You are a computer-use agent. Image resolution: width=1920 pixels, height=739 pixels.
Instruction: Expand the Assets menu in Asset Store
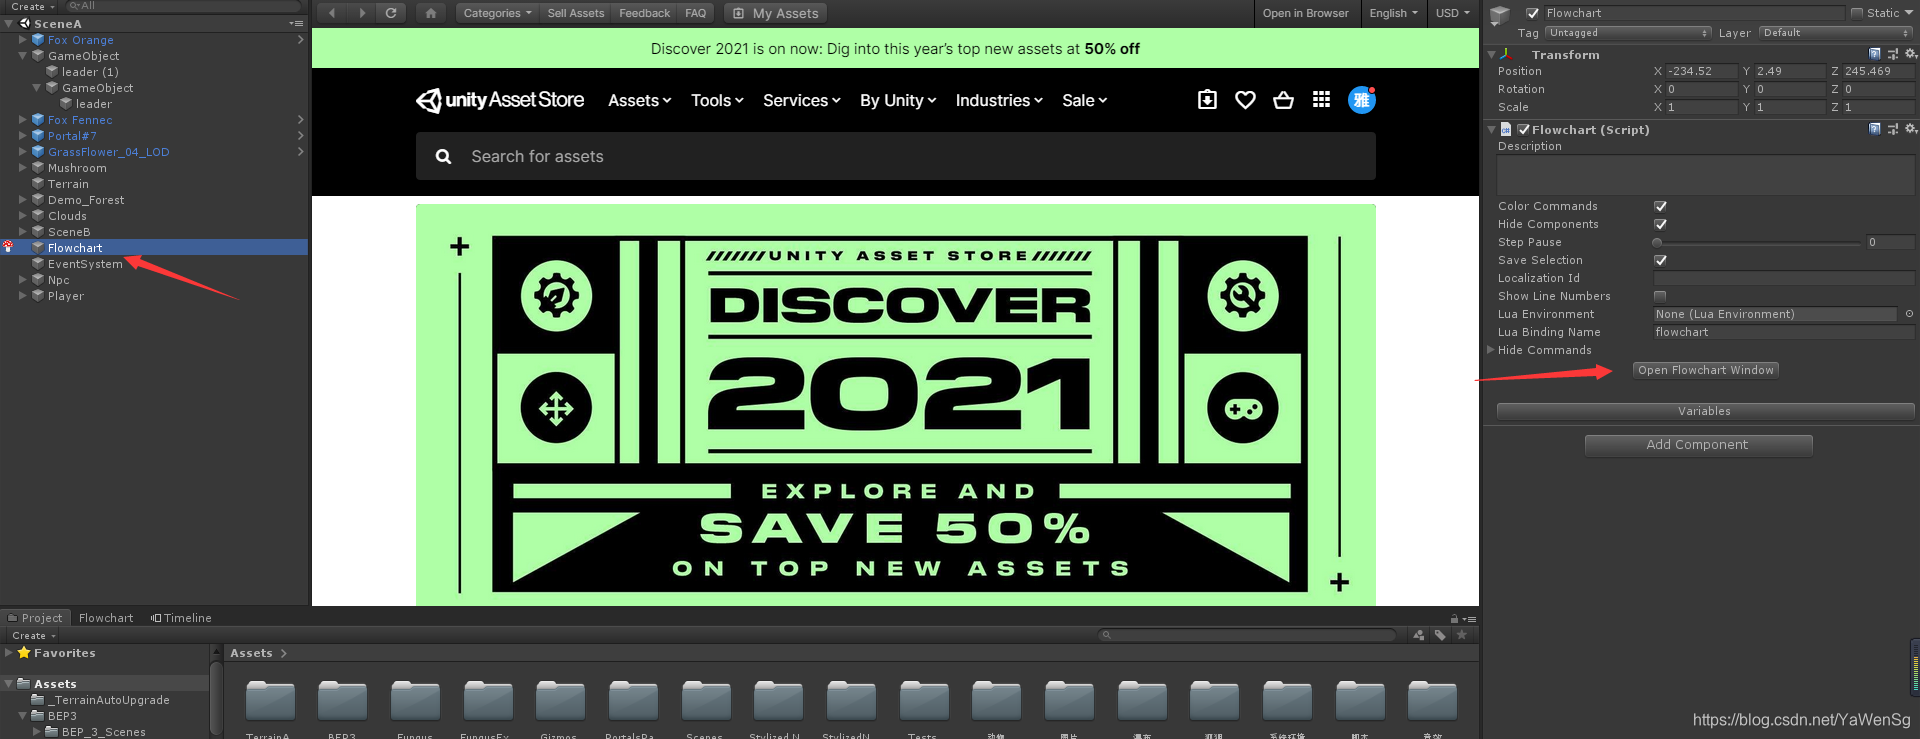[640, 100]
